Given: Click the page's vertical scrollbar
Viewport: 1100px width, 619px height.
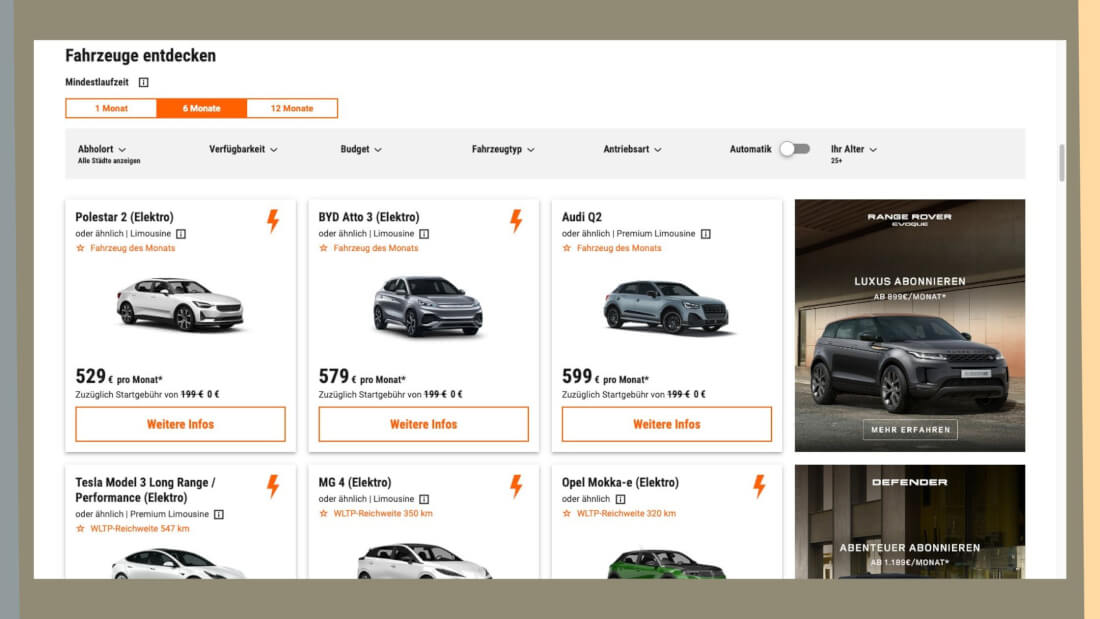Looking at the screenshot, I should pos(1061,162).
